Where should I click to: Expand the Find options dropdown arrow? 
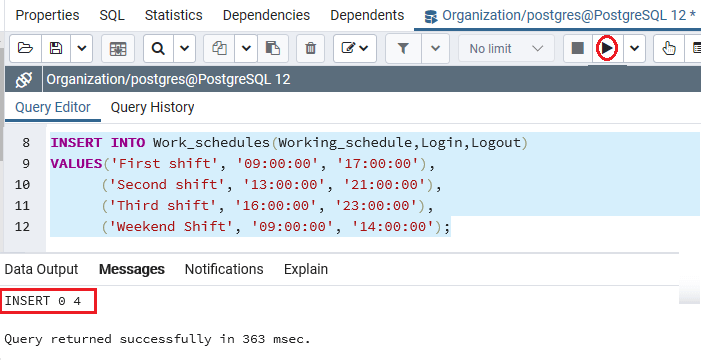click(184, 48)
